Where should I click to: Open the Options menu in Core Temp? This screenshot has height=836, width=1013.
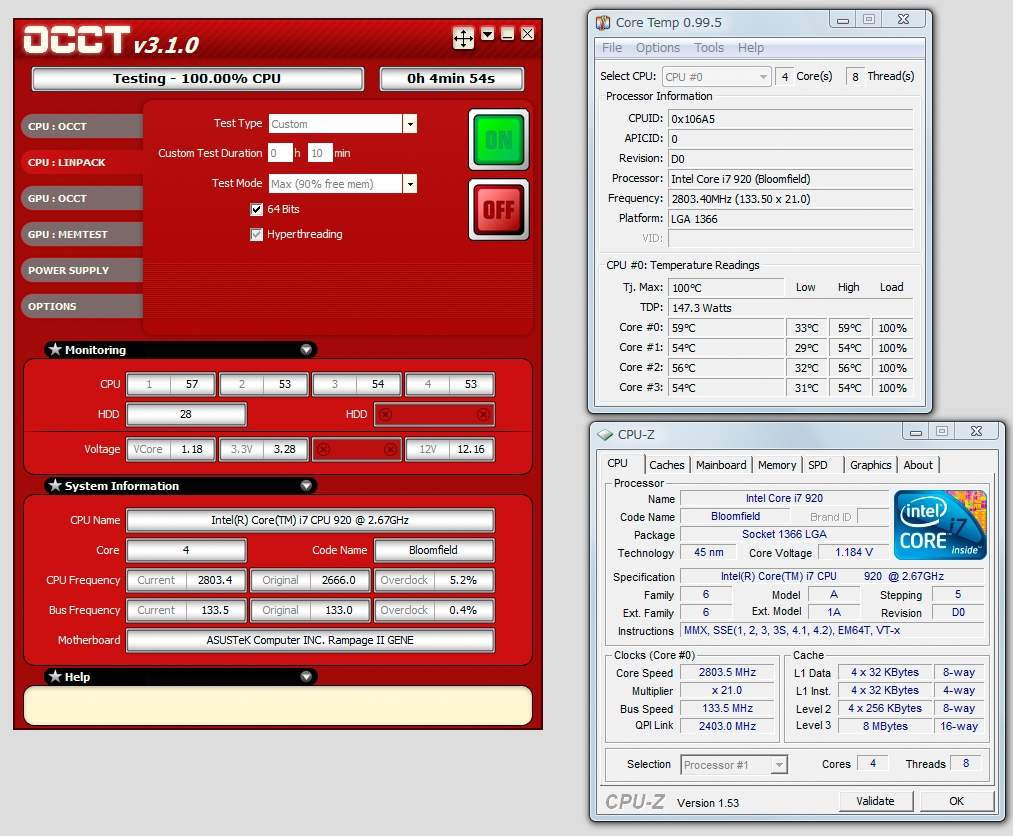pos(658,48)
